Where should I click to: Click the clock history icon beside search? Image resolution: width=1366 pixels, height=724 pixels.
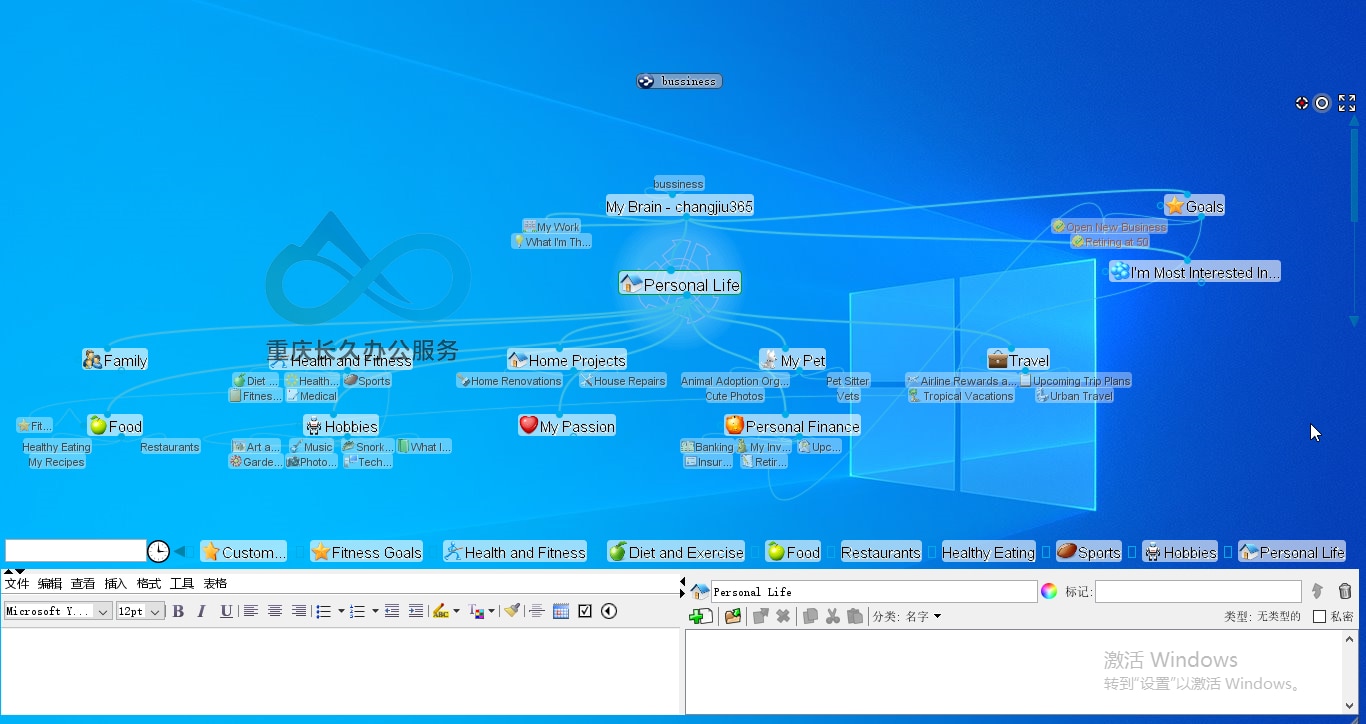tap(158, 551)
